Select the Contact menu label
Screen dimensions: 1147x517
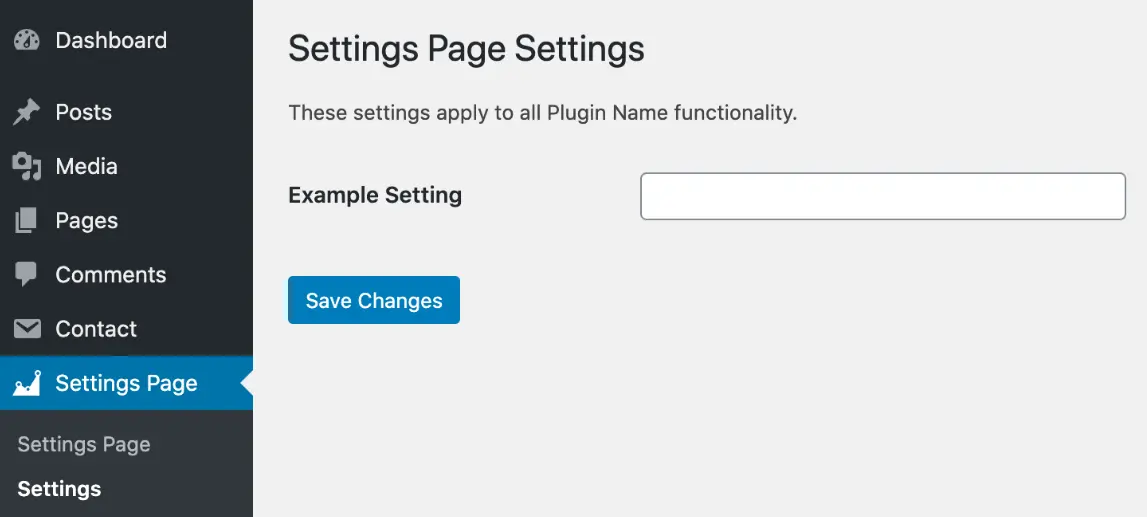click(96, 329)
